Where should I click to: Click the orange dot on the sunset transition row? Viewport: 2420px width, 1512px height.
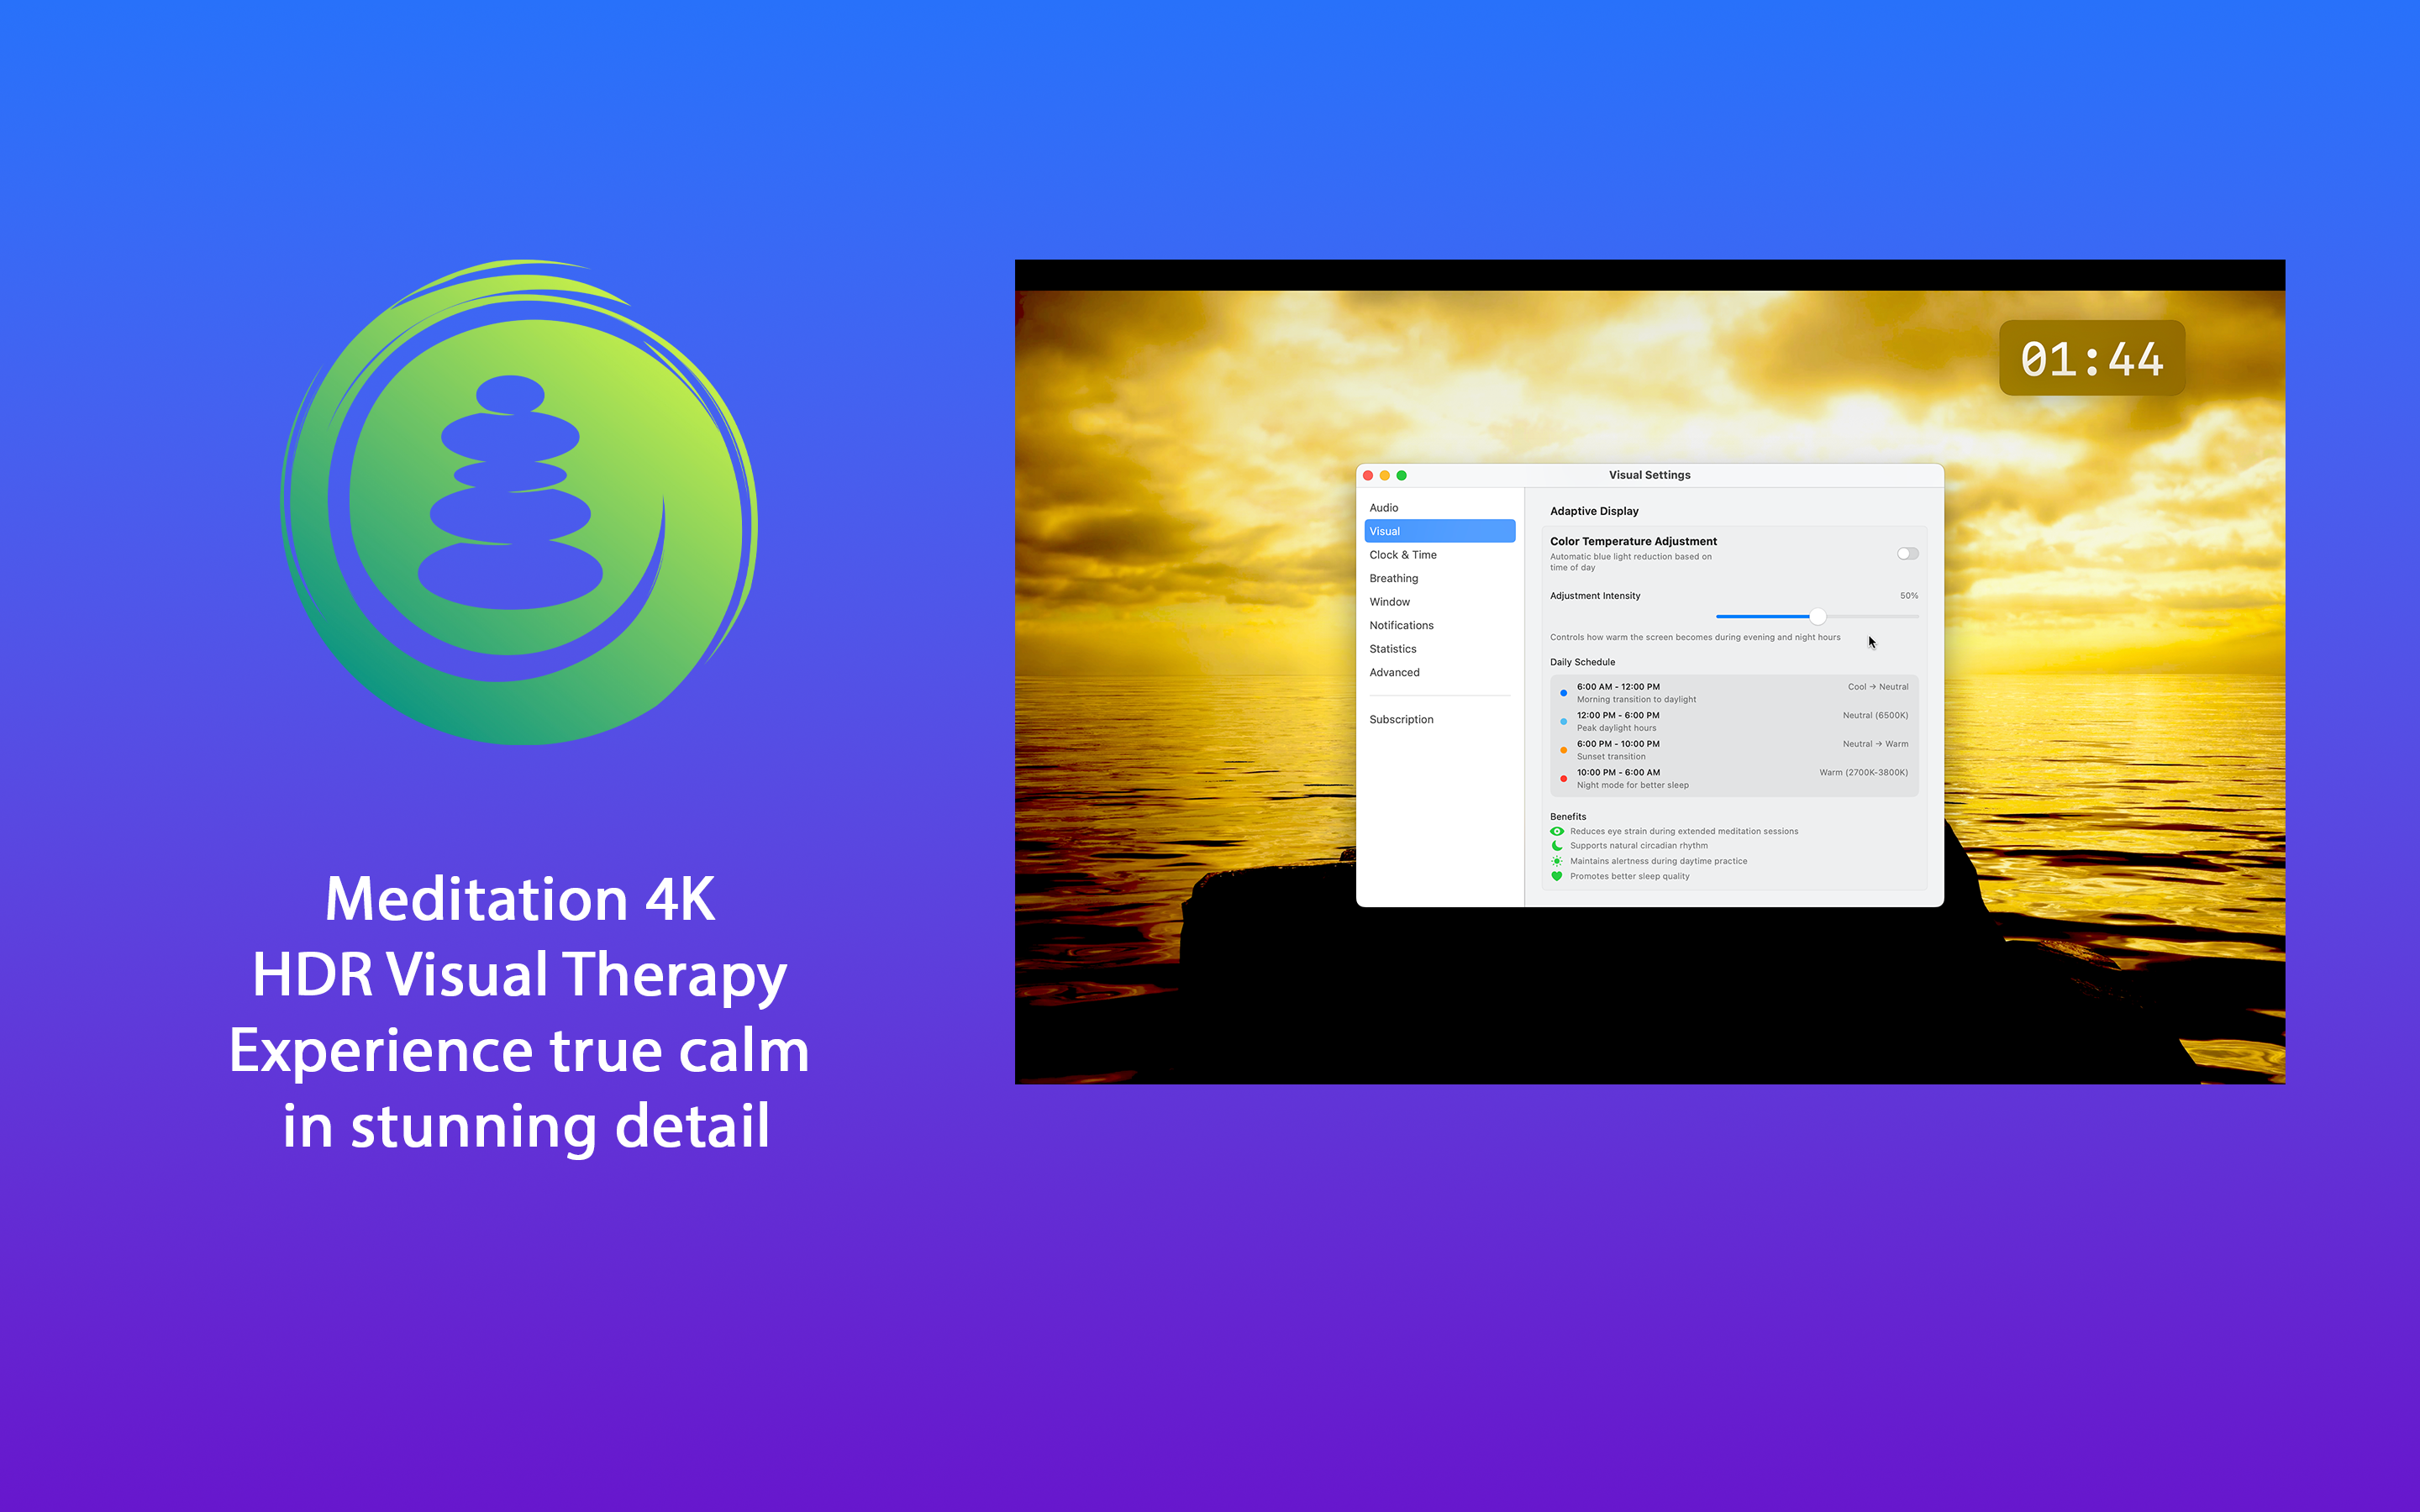tap(1564, 751)
